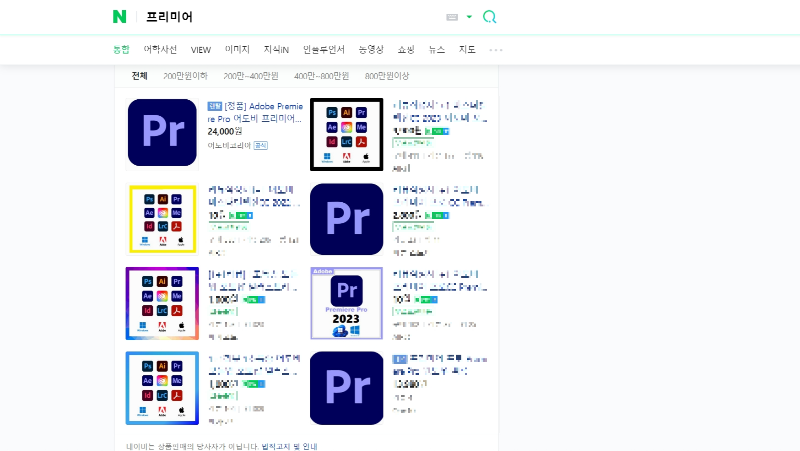Expand the search bar dropdown arrow
This screenshot has height=451, width=800.
[469, 17]
